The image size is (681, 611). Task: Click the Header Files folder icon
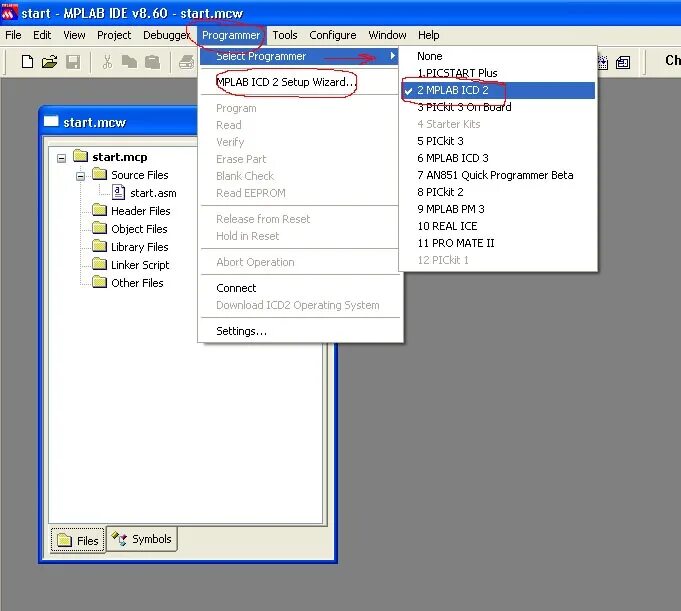pyautogui.click(x=99, y=210)
